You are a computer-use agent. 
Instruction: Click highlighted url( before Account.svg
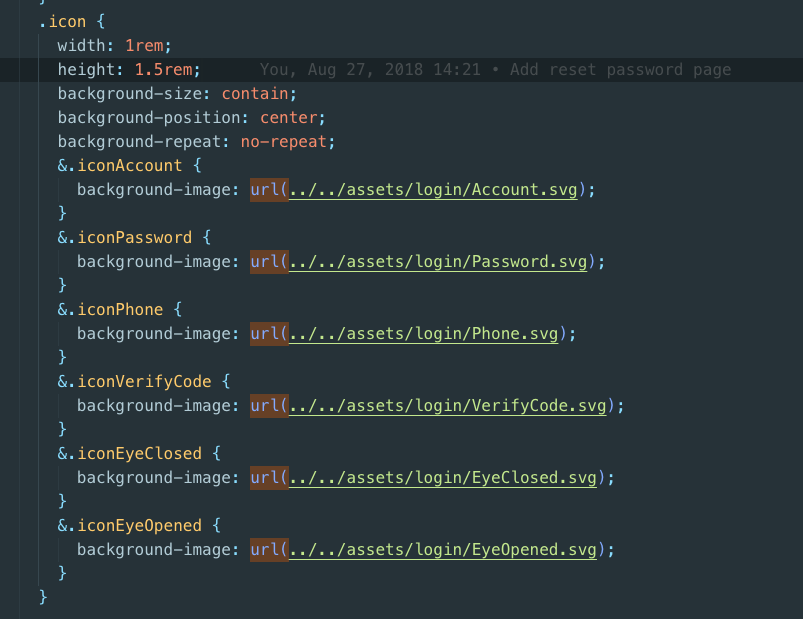click(269, 190)
